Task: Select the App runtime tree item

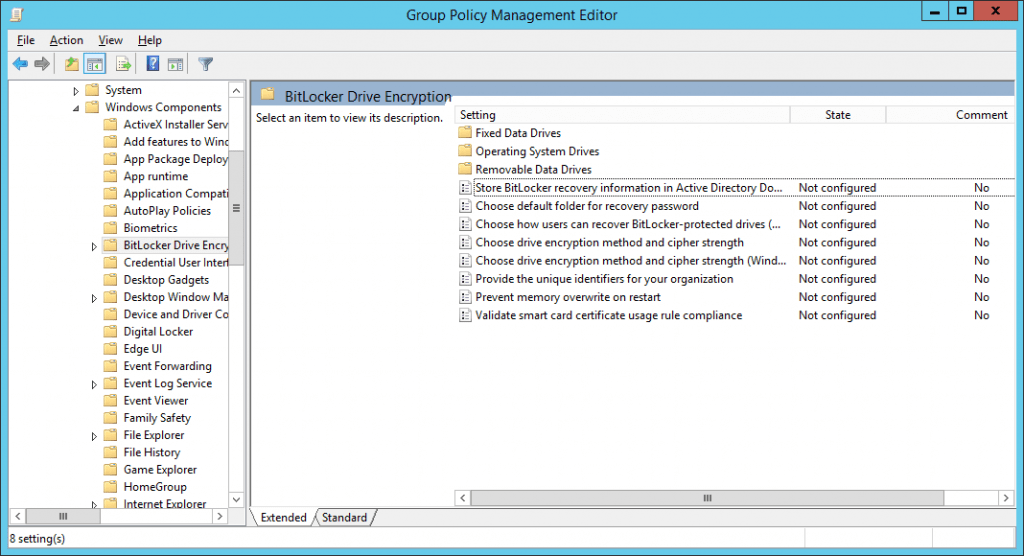Action: 155,176
